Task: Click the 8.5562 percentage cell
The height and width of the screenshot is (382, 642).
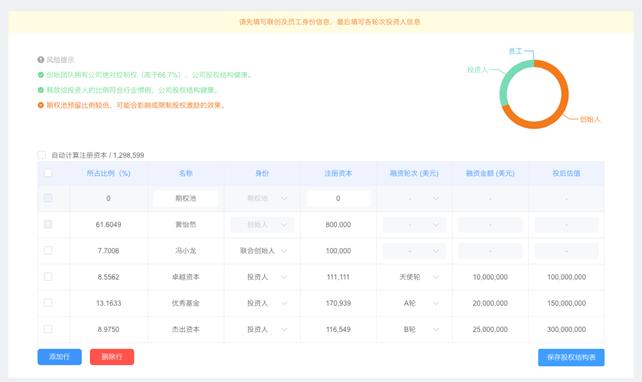Action: (108, 277)
